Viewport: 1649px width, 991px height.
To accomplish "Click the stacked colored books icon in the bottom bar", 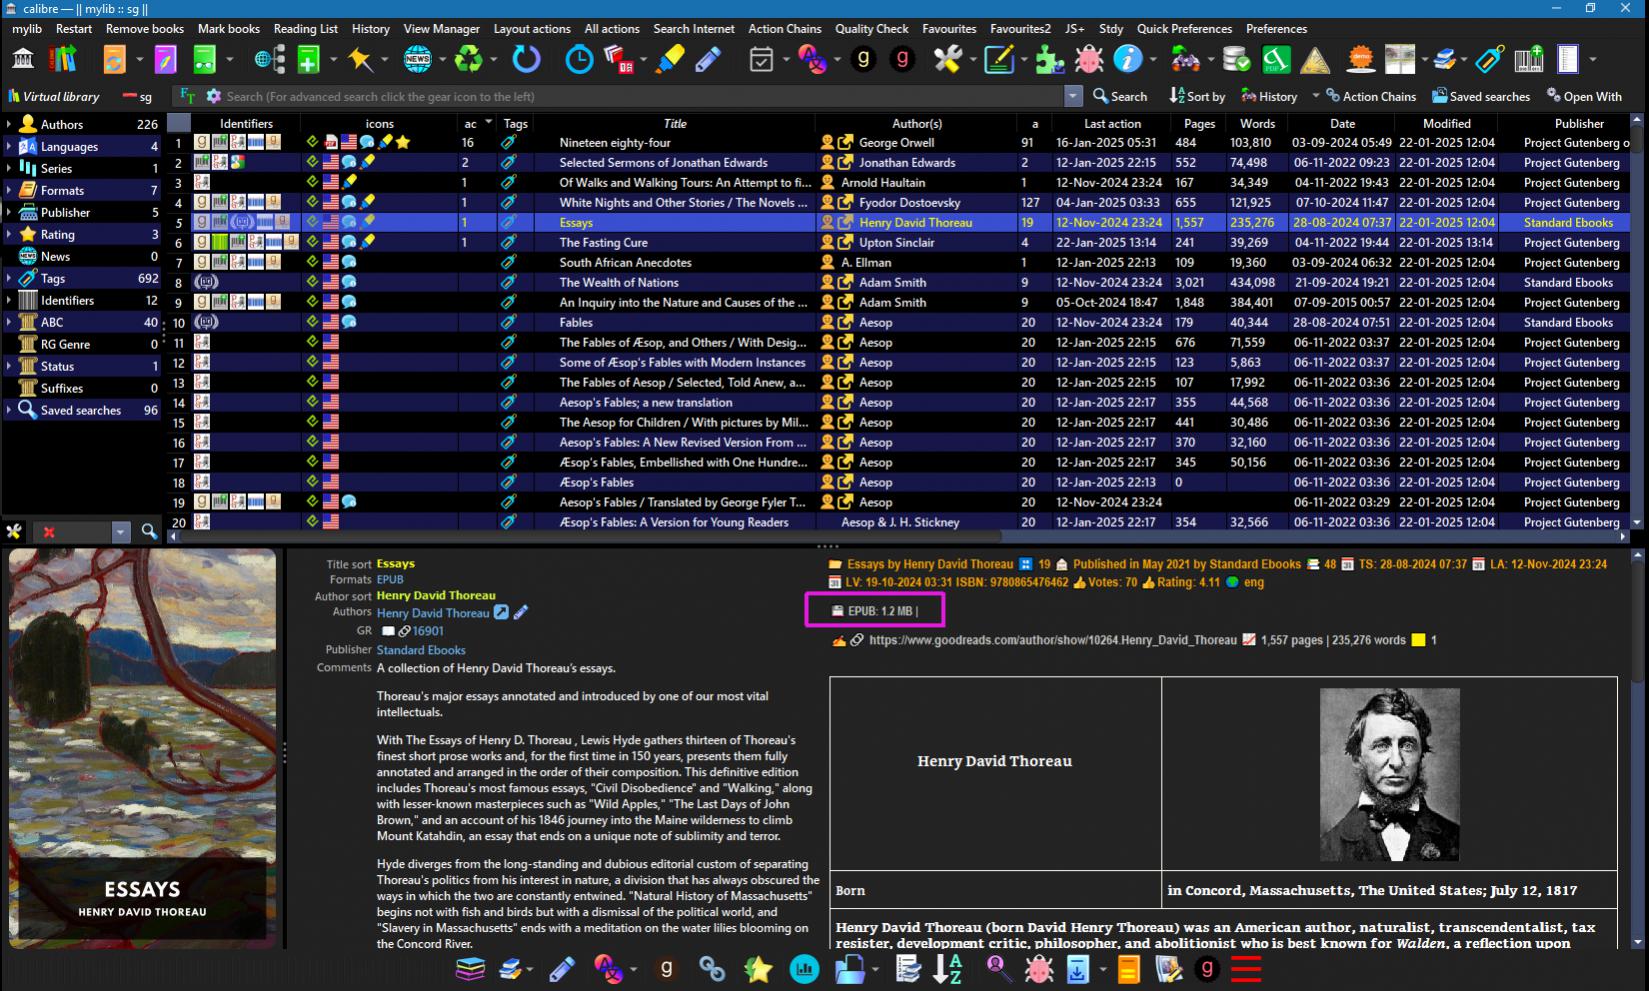I will click(x=470, y=968).
